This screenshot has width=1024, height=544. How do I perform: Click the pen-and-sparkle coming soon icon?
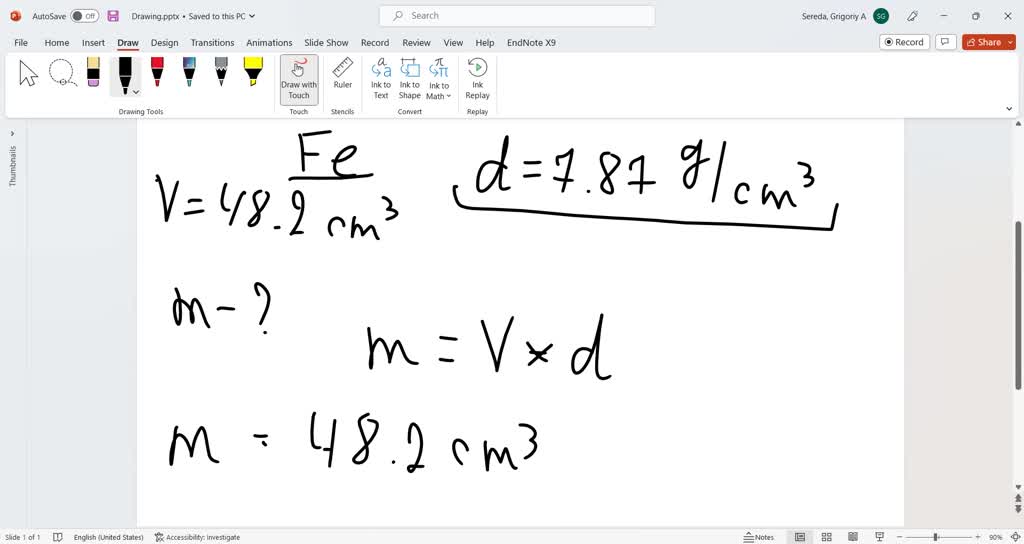pos(913,16)
